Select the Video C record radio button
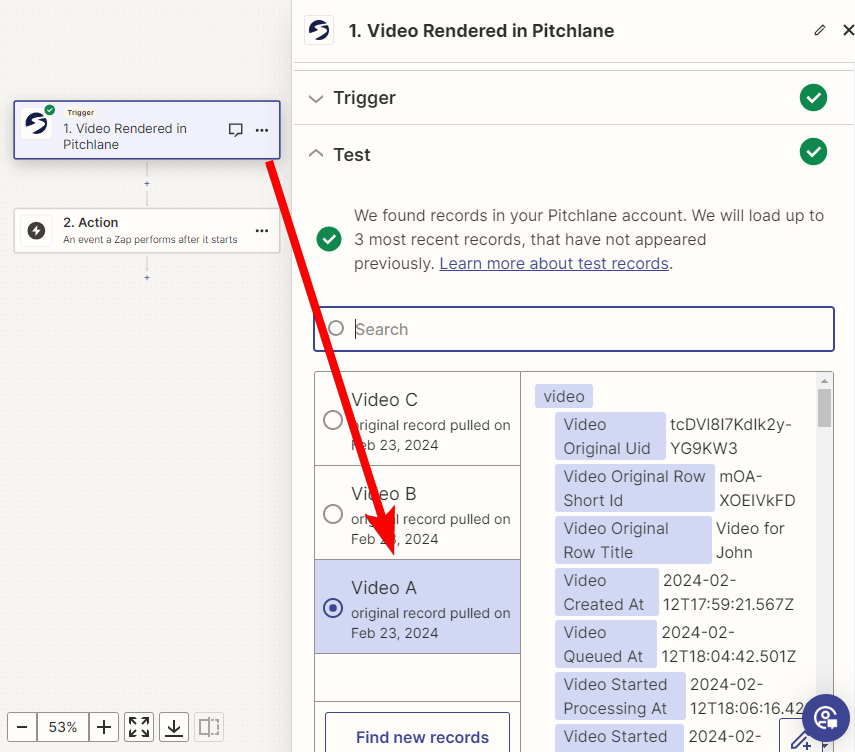The width and height of the screenshot is (855, 752). coord(333,420)
